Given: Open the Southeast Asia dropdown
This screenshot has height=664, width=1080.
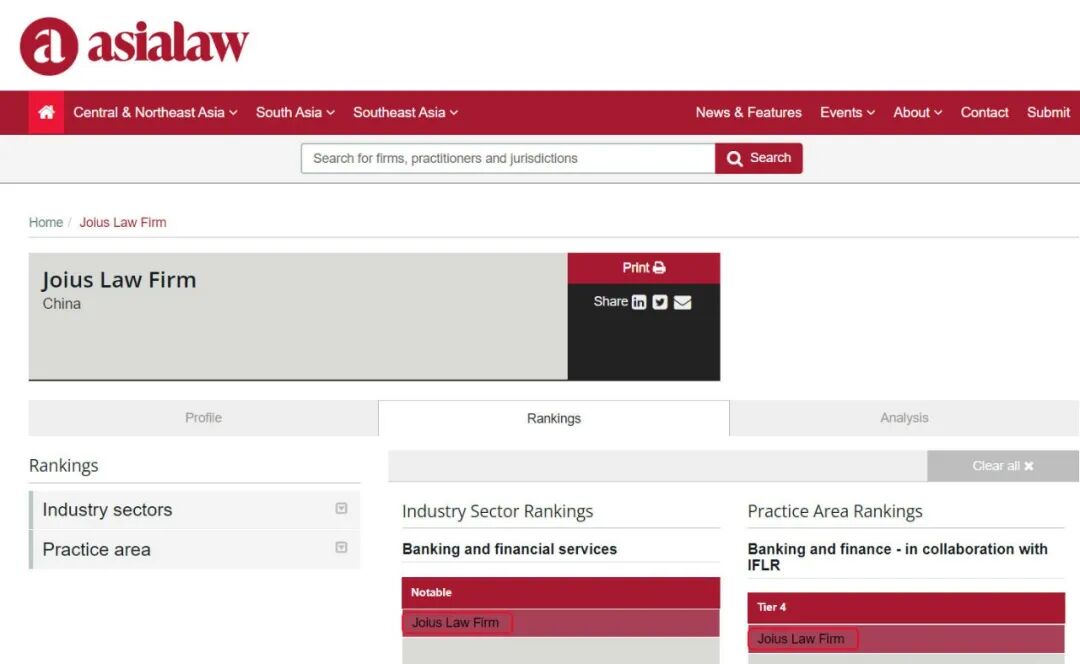Looking at the screenshot, I should (405, 113).
